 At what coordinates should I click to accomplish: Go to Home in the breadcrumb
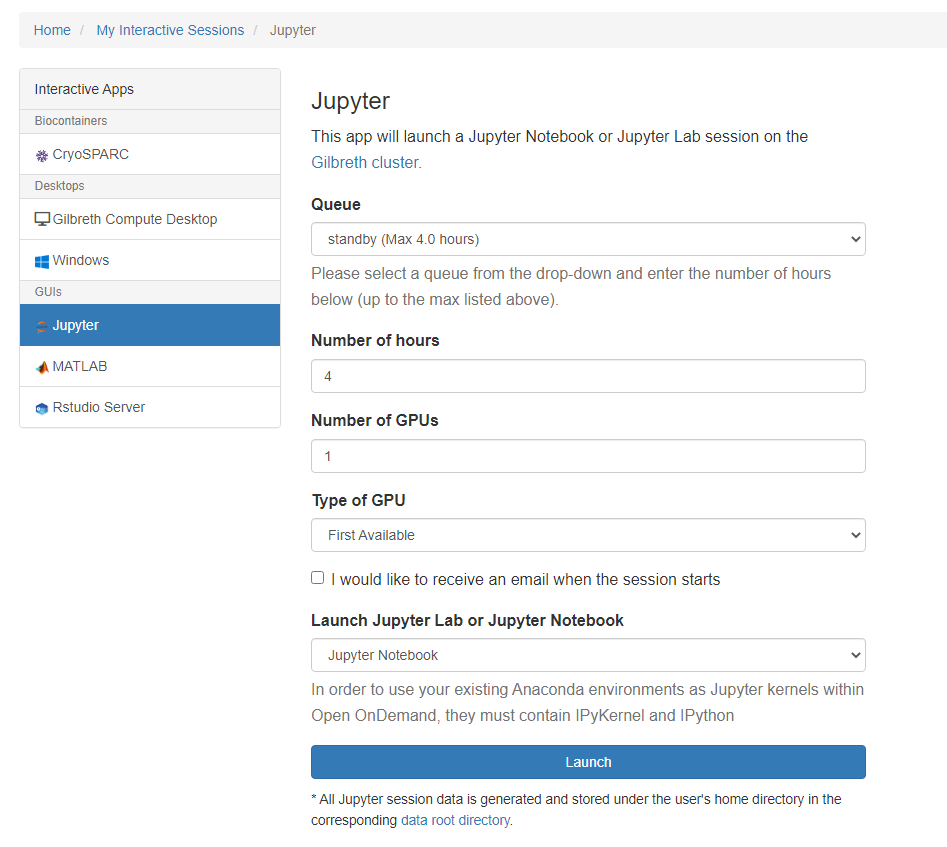(x=52, y=30)
